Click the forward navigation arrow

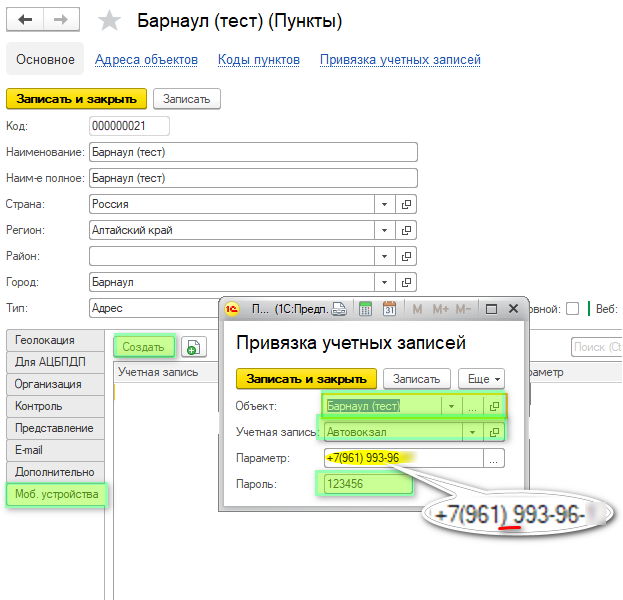coord(62,20)
